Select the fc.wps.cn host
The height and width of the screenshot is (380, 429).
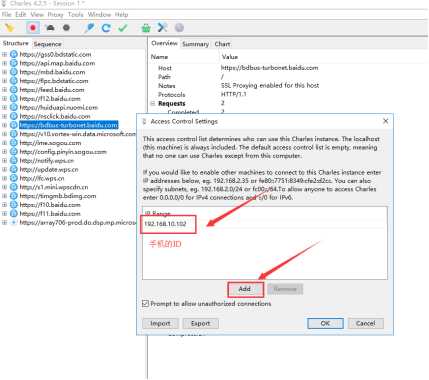[x=42, y=178]
